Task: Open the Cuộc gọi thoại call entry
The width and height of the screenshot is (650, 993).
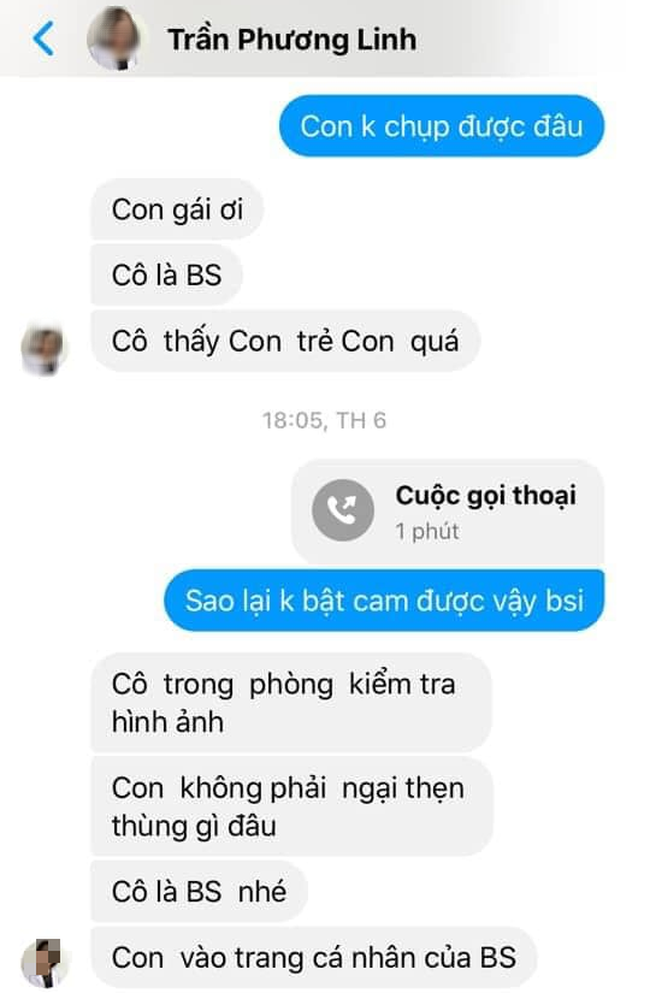Action: coord(448,512)
